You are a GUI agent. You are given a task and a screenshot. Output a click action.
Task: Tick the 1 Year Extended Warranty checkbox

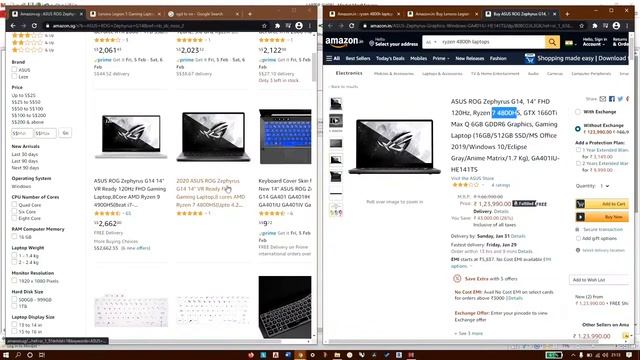click(578, 150)
